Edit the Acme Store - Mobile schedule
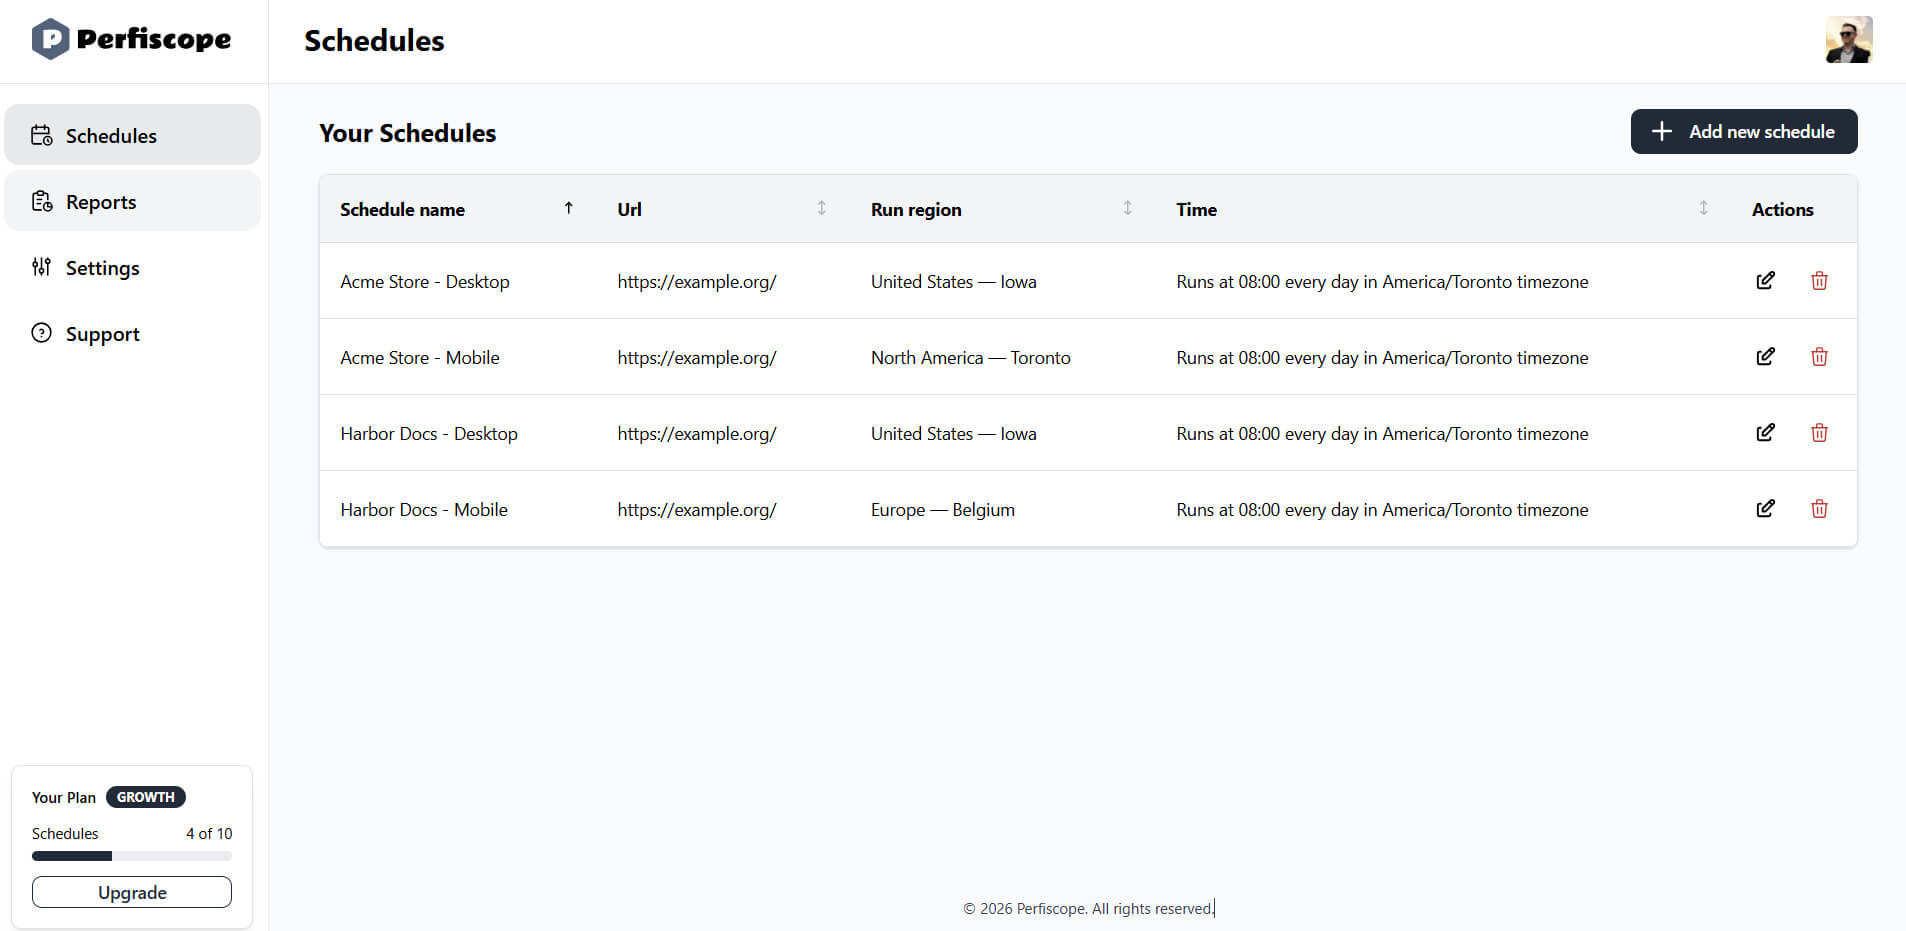 (x=1766, y=357)
